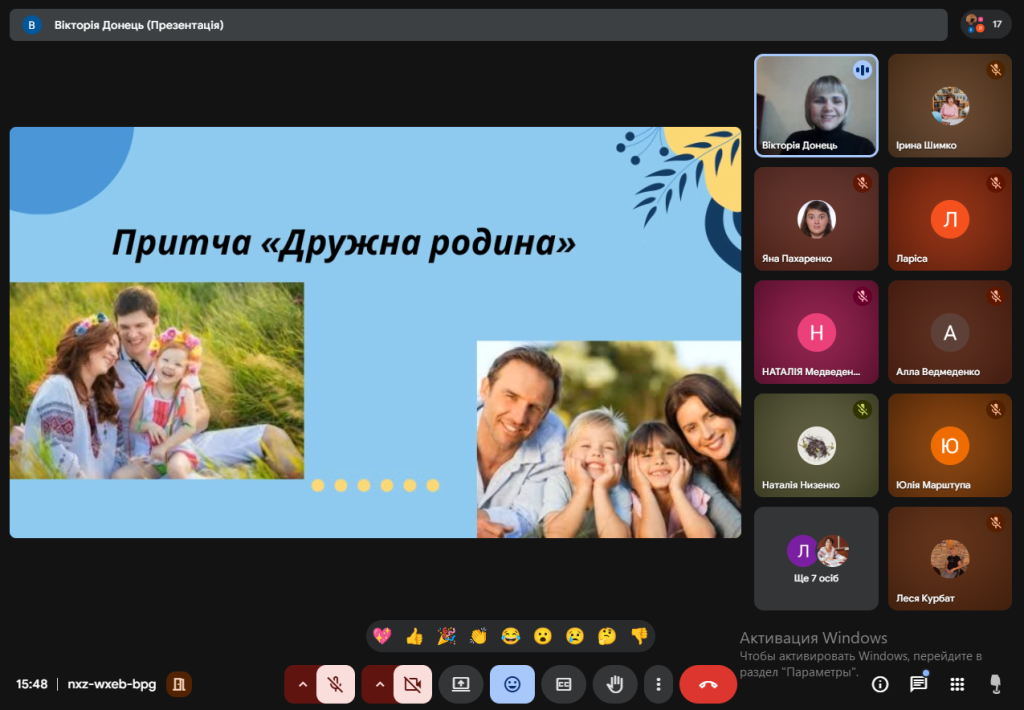Toggle closed captions button
Image resolution: width=1024 pixels, height=710 pixels.
[563, 685]
